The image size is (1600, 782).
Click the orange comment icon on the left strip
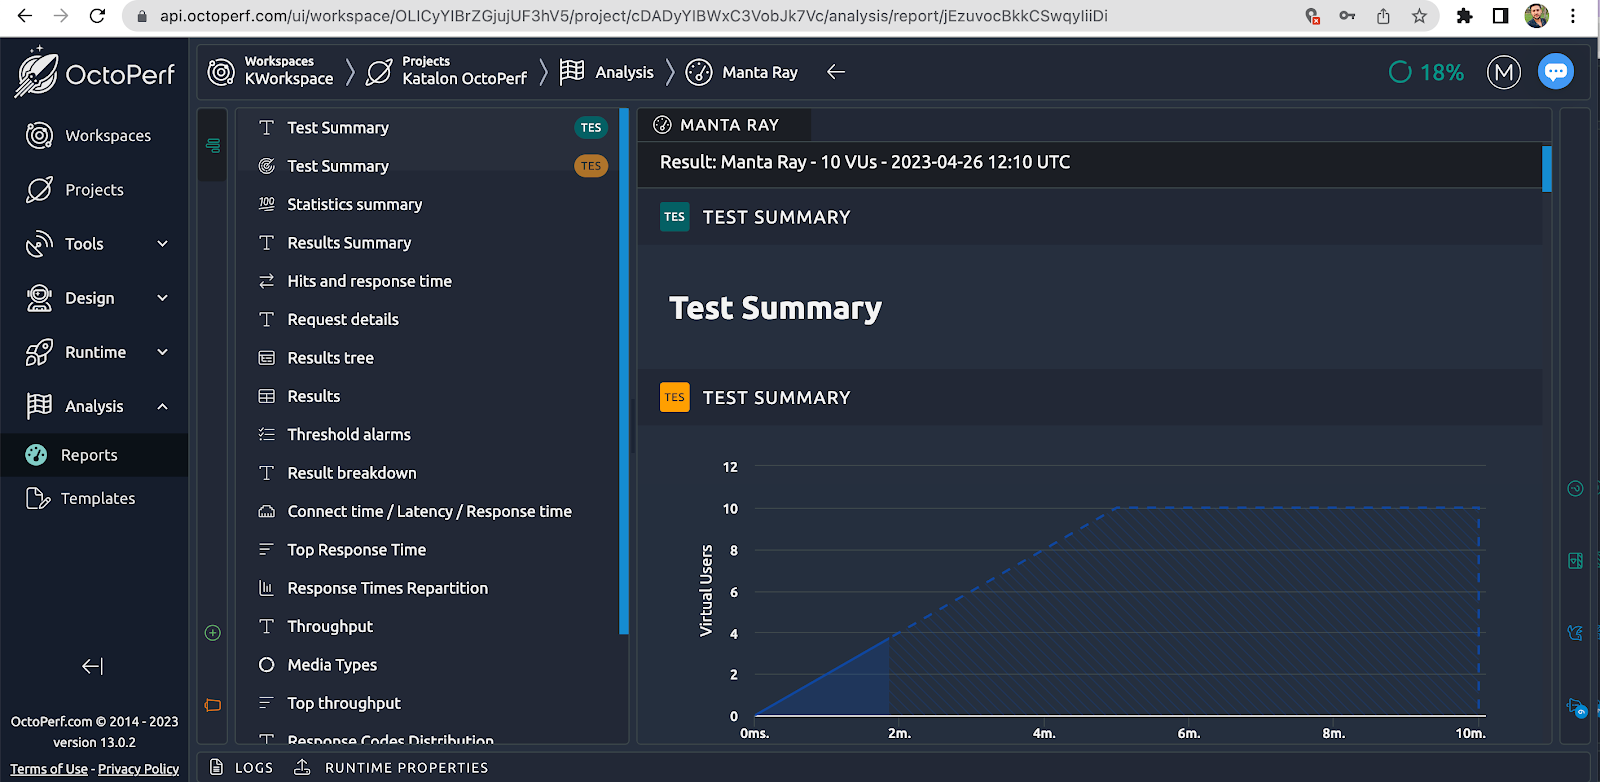click(x=213, y=705)
